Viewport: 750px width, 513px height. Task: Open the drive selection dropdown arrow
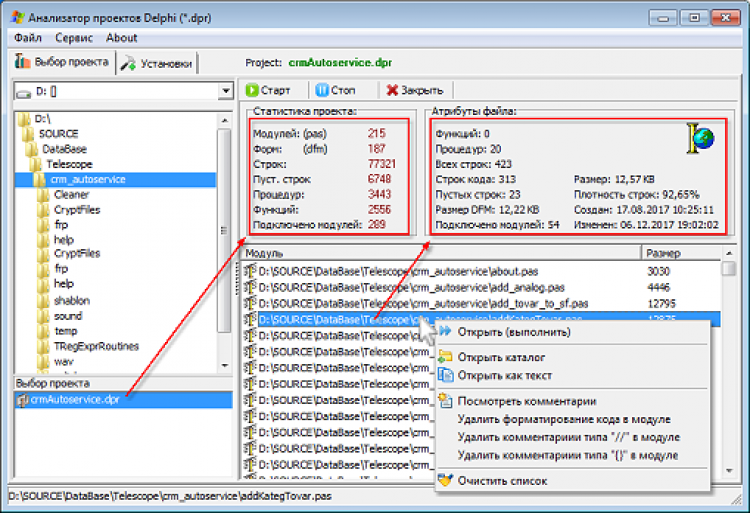pos(225,91)
